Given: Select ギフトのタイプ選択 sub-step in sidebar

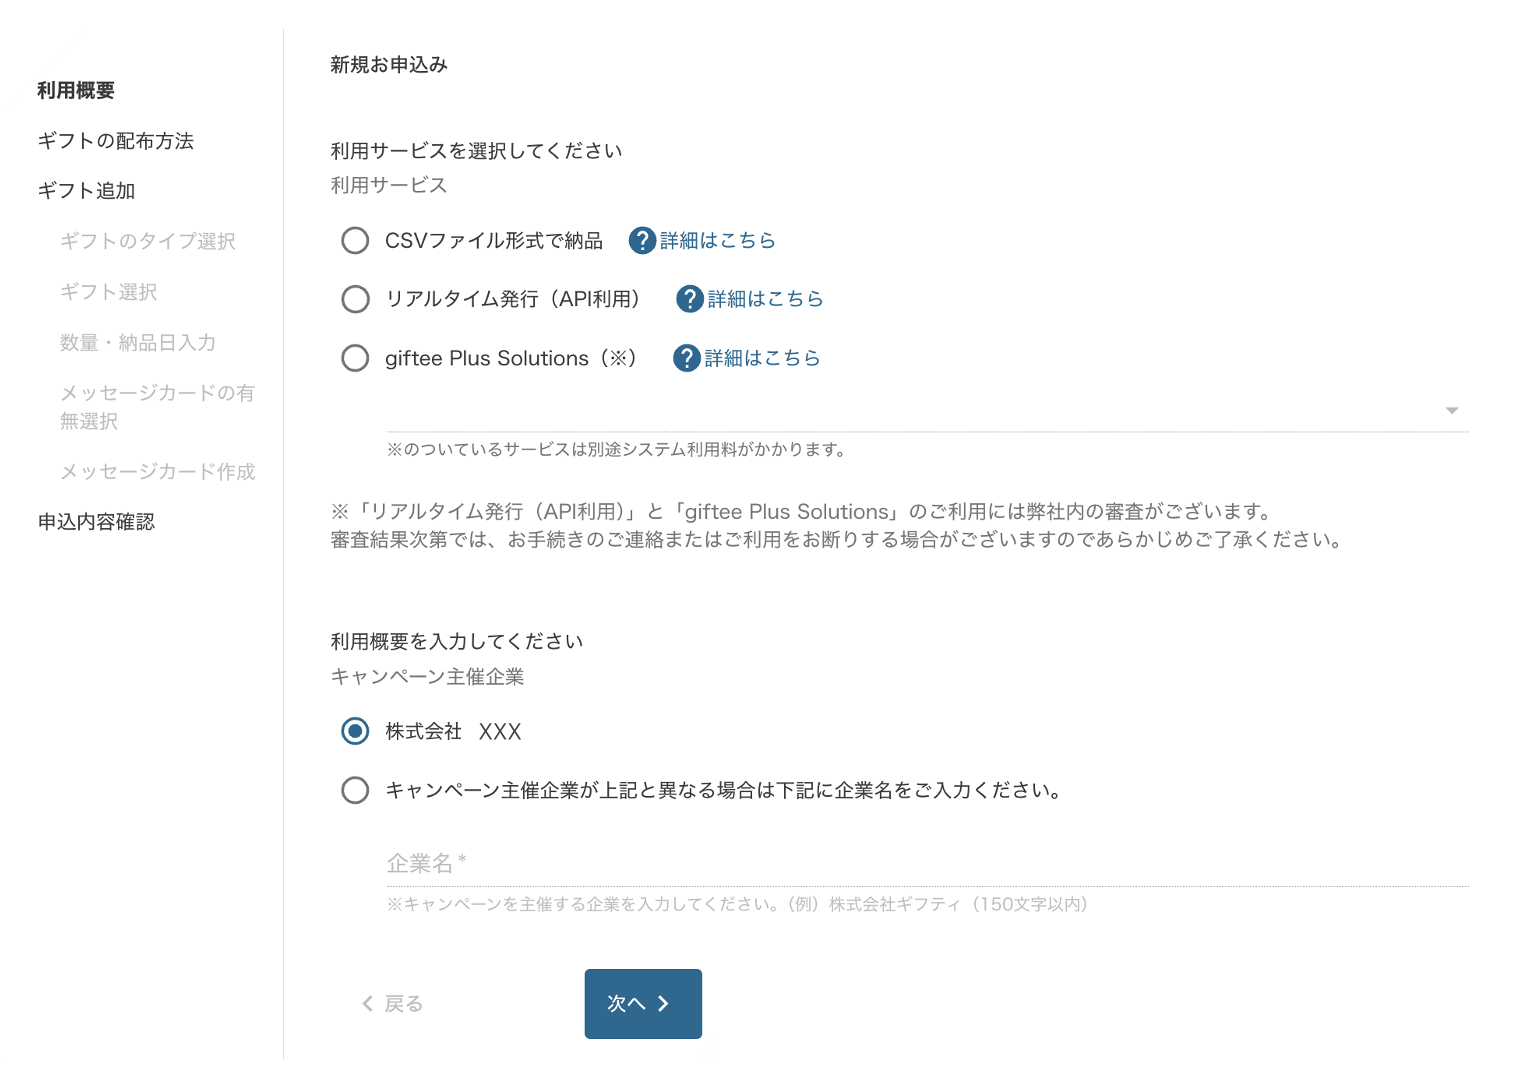Looking at the screenshot, I should pos(148,241).
